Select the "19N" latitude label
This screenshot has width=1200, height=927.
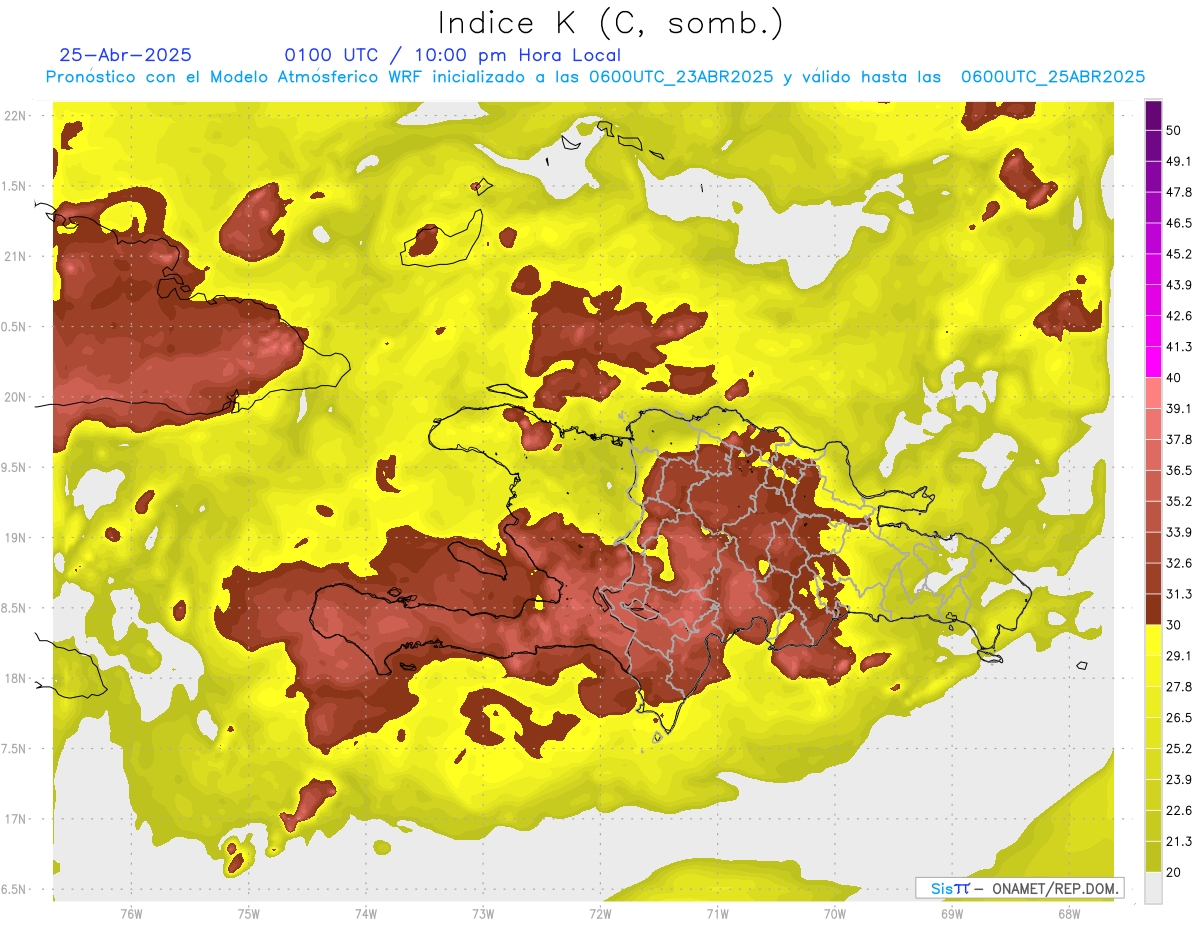pyautogui.click(x=15, y=538)
